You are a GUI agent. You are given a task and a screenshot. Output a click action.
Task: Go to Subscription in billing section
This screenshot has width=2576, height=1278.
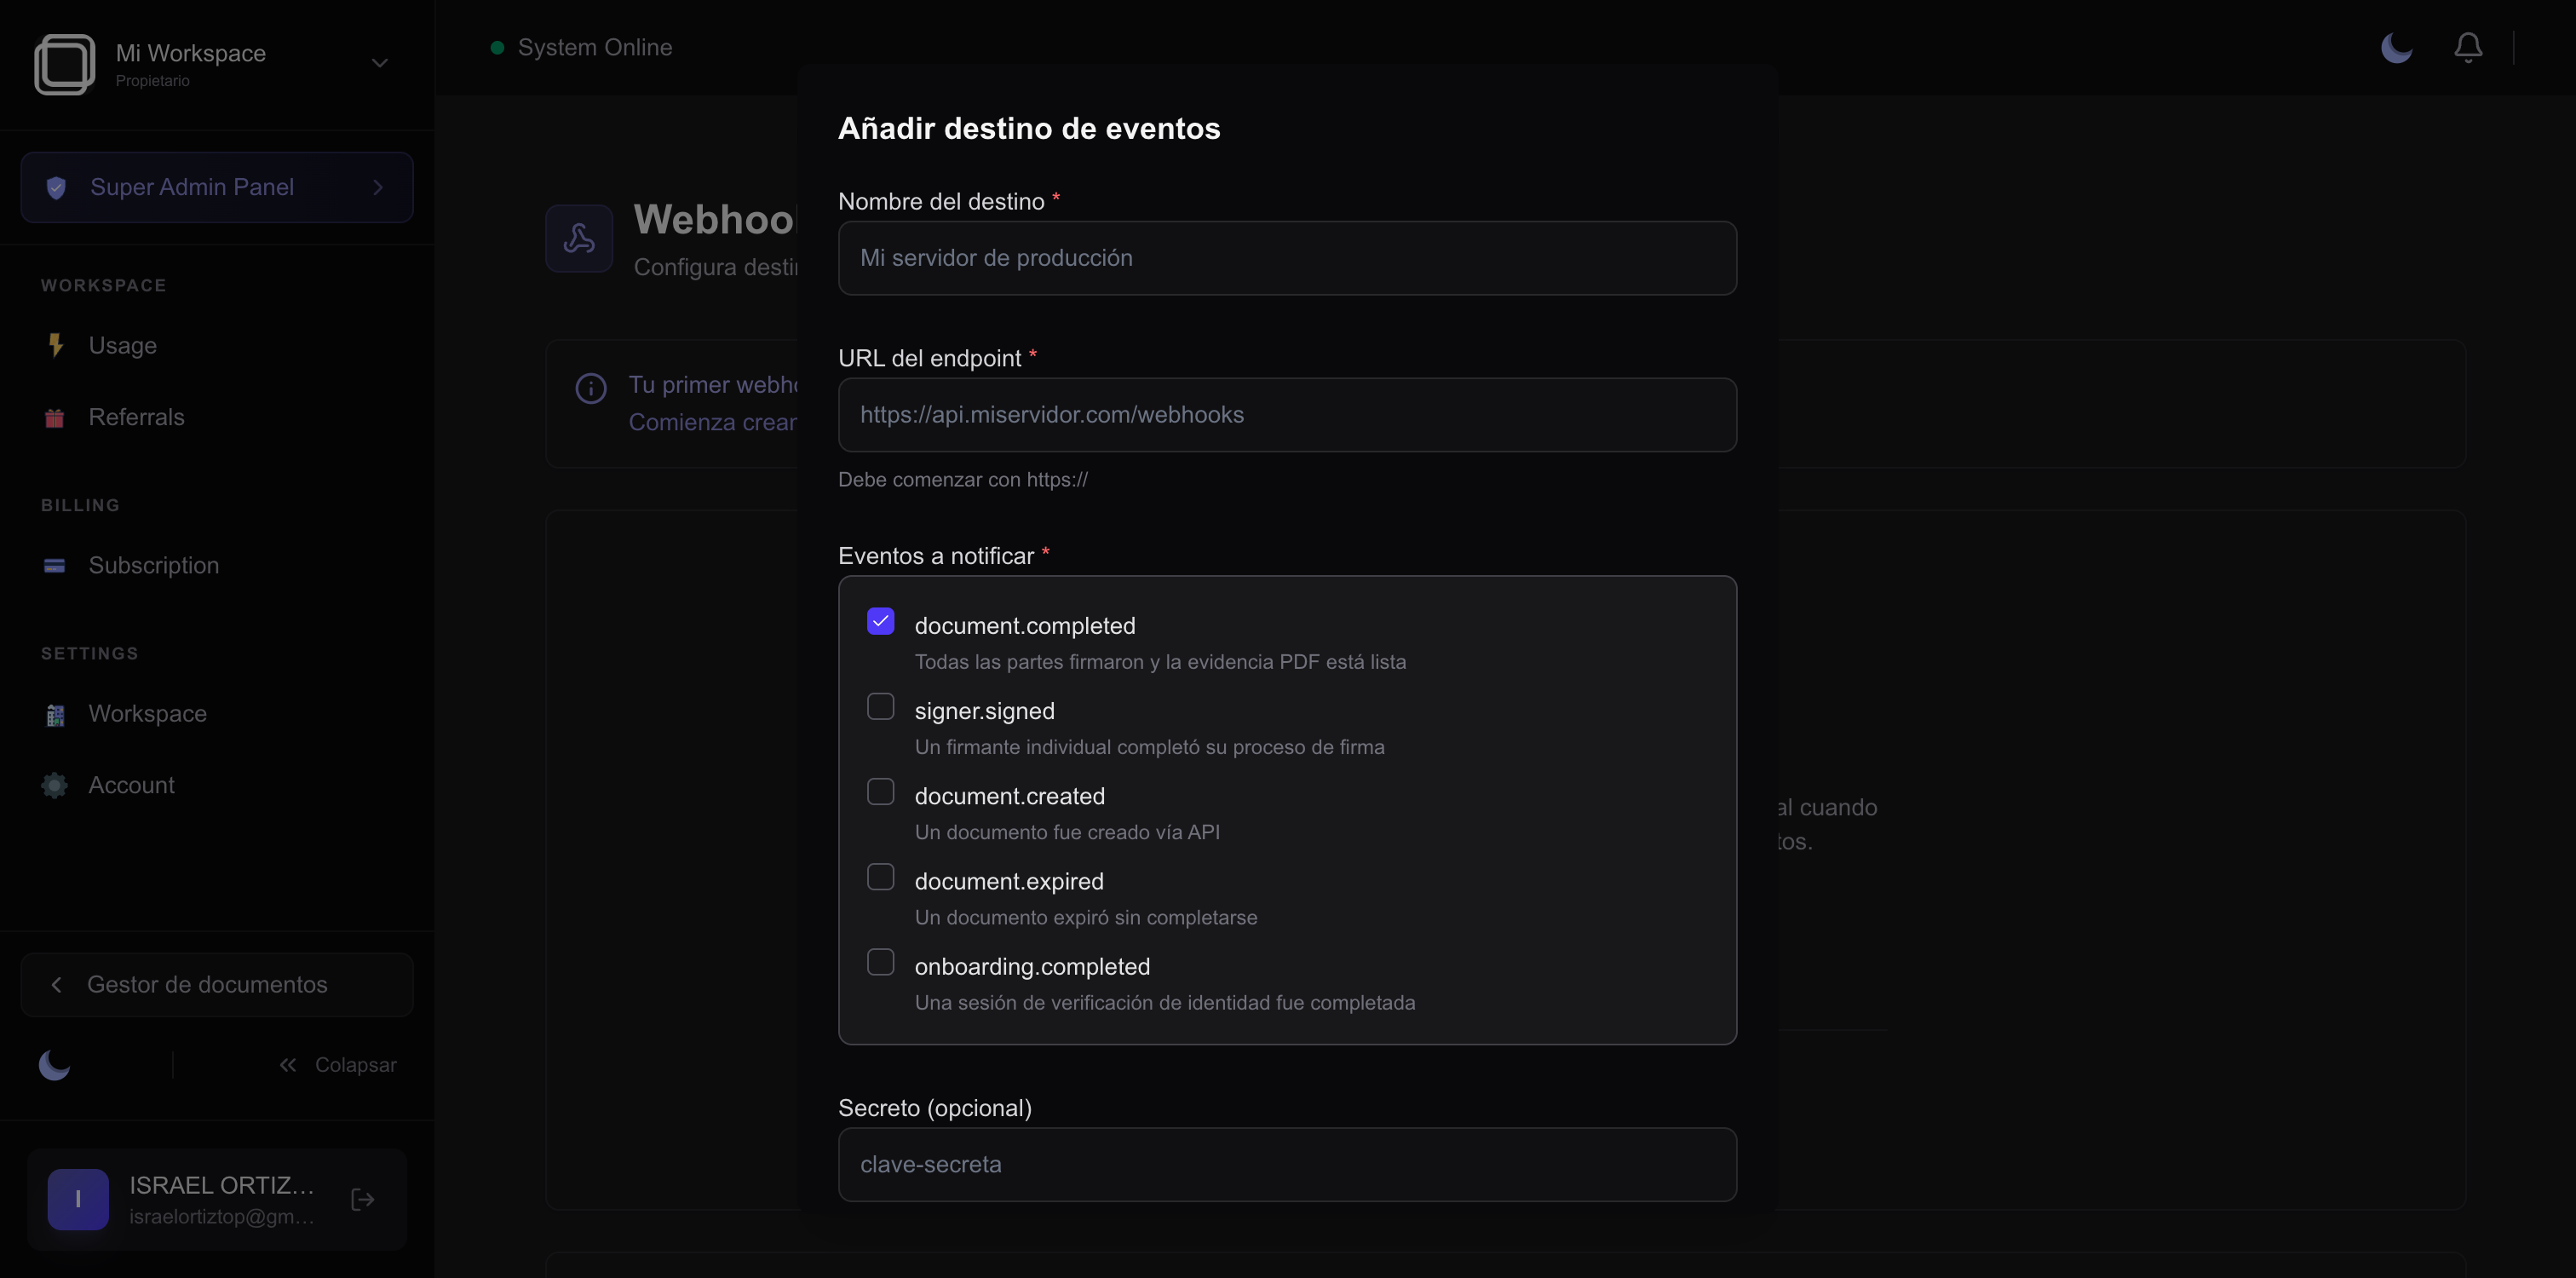[153, 566]
